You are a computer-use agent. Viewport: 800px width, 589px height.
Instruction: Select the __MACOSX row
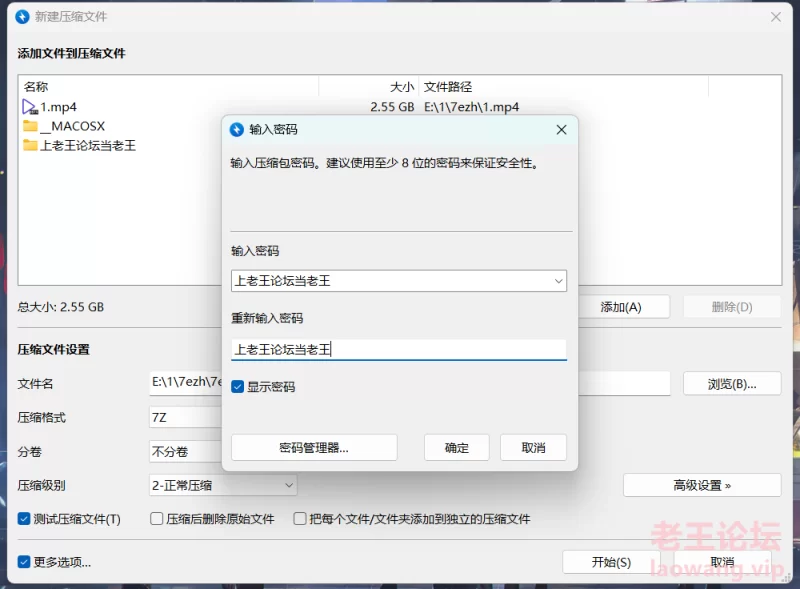pos(72,126)
